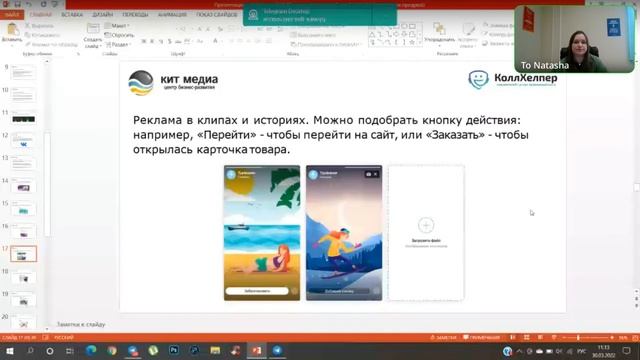Open the Paste dropdown arrow

[12, 45]
